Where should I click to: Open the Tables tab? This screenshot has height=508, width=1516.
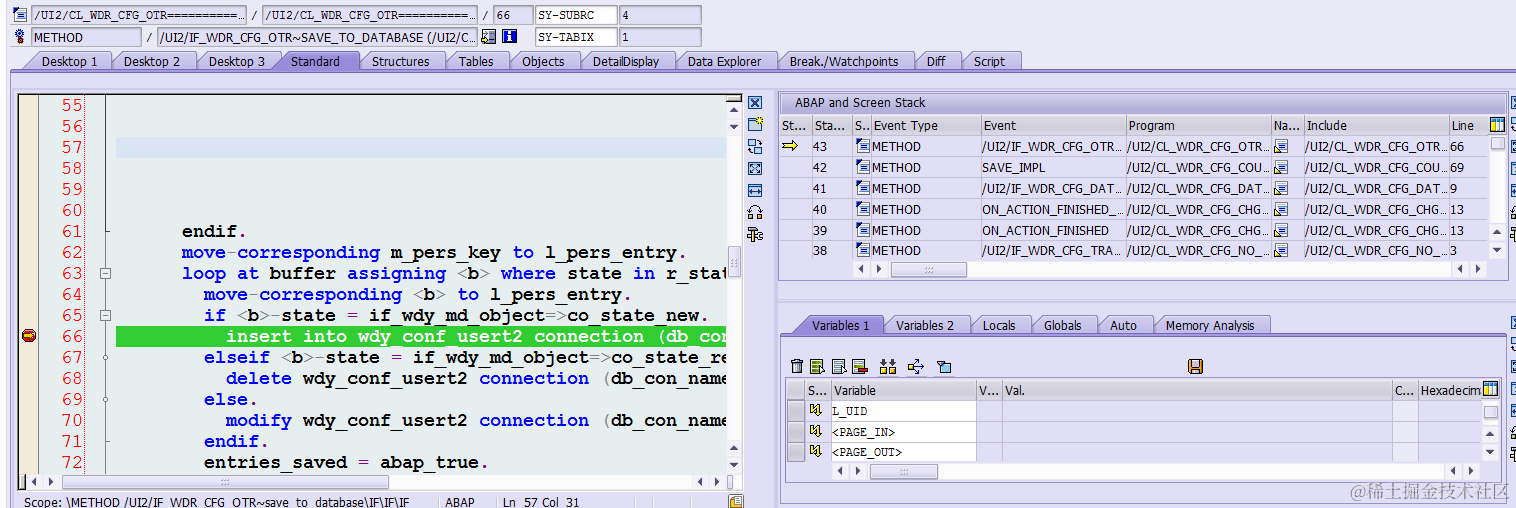476,61
